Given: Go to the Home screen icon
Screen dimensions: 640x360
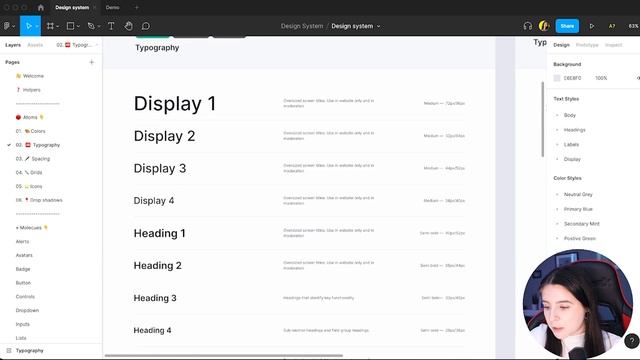Looking at the screenshot, I should [40, 7].
